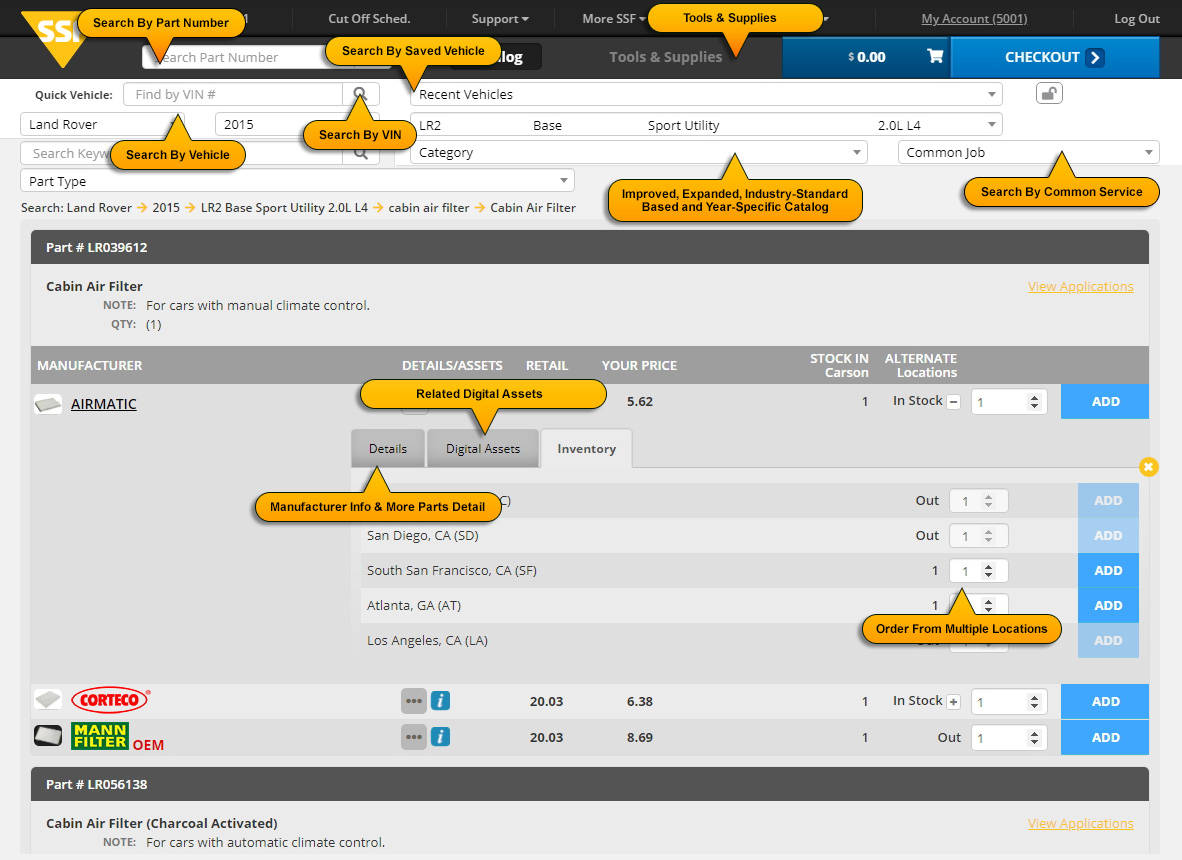
Task: Collapse Airmatic alternate locations minus toggle
Action: coord(953,402)
